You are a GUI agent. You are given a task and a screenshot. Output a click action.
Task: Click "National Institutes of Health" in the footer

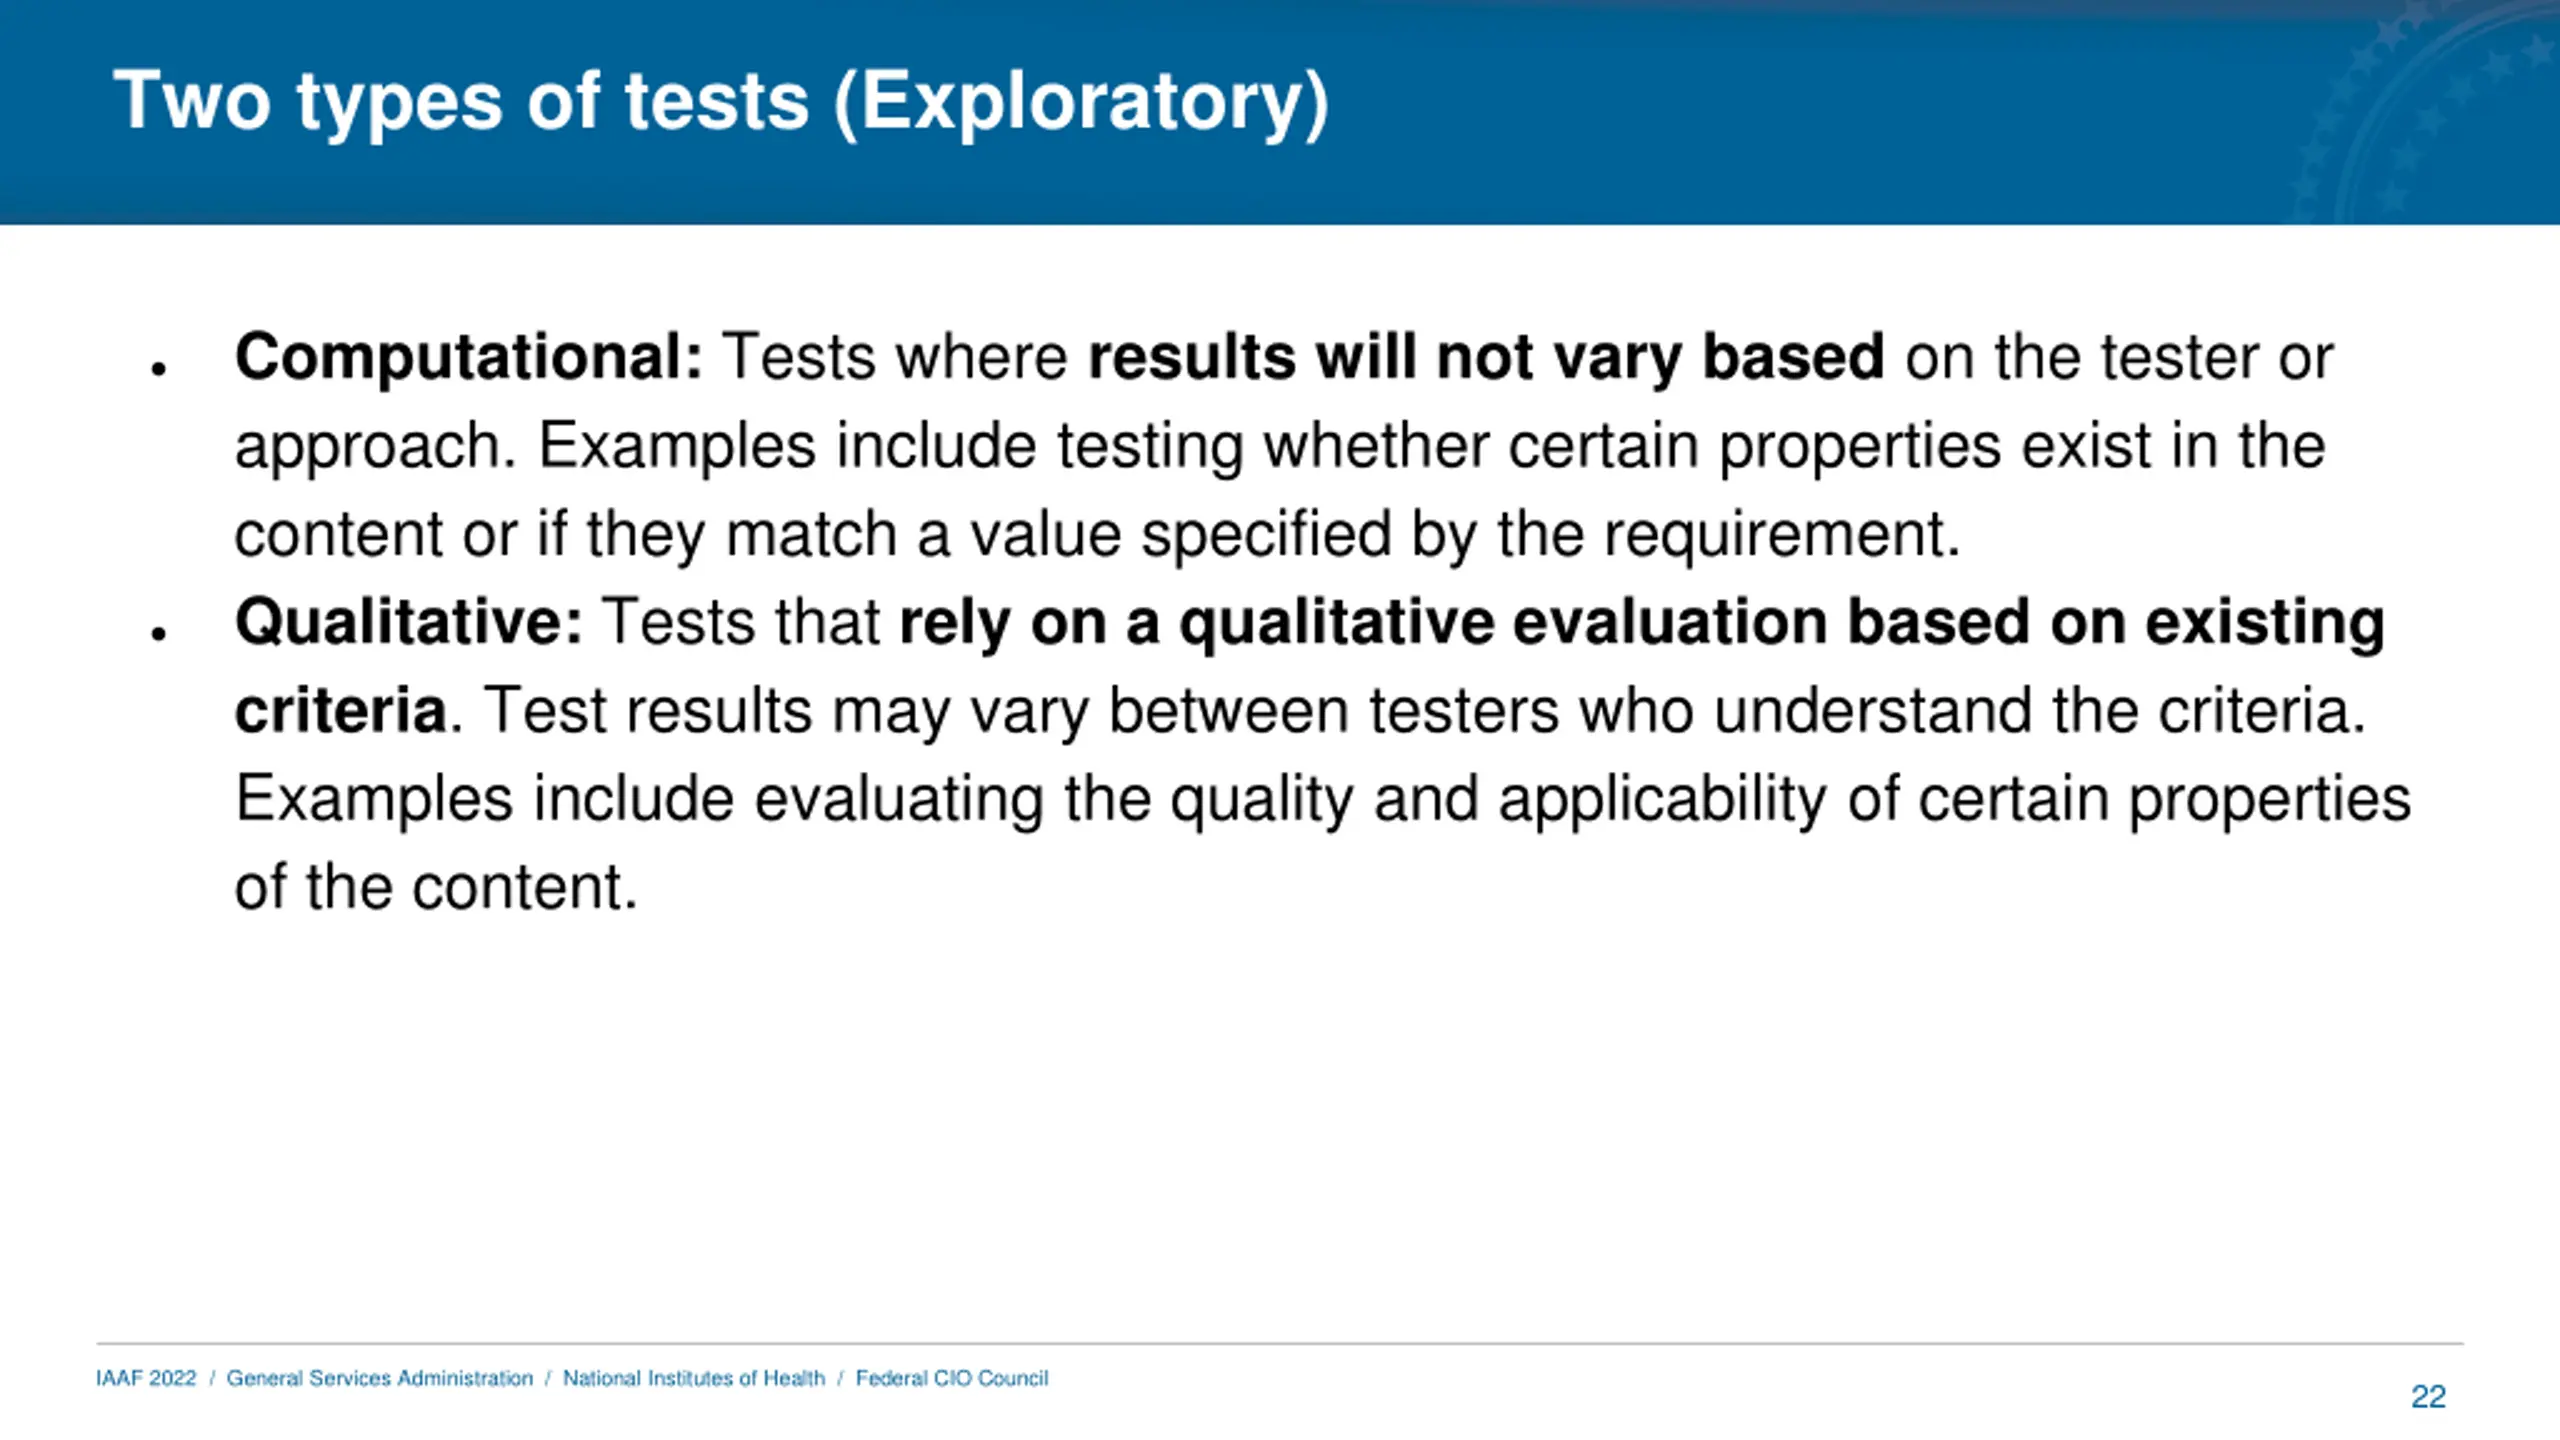pyautogui.click(x=694, y=1378)
